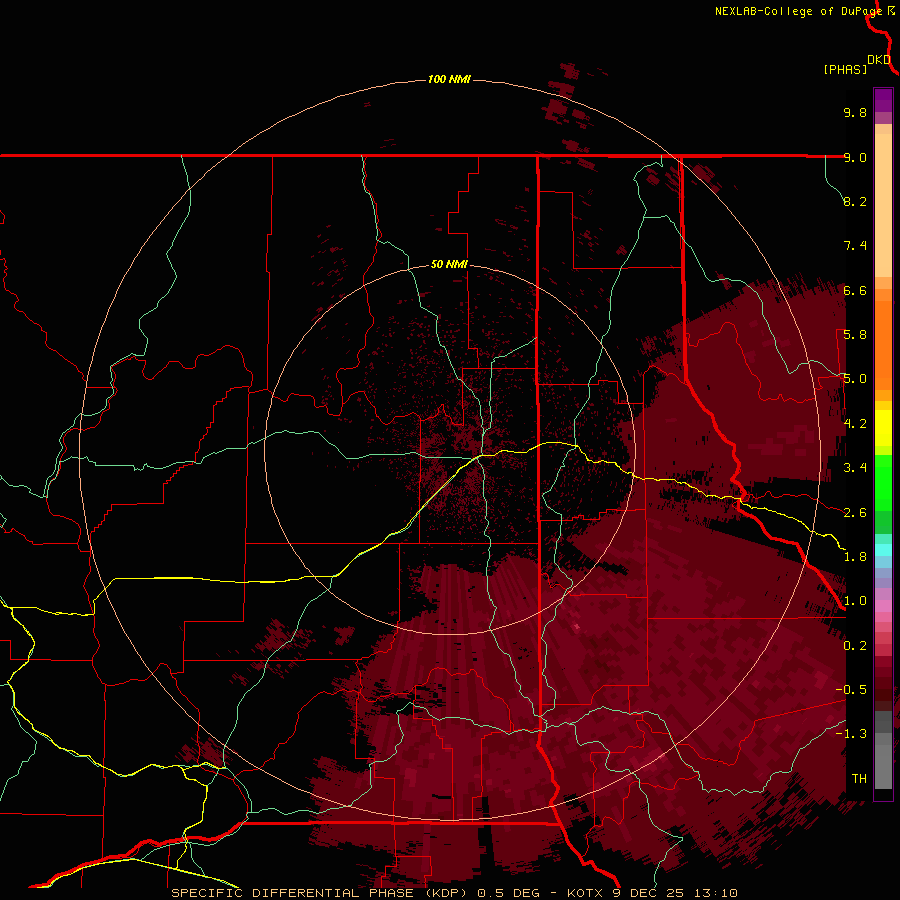Click the 2.6 legend value
This screenshot has width=900, height=900.
pyautogui.click(x=855, y=513)
